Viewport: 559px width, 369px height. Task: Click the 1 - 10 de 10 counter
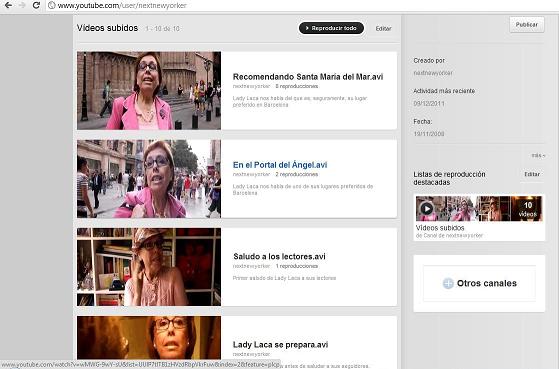point(162,29)
